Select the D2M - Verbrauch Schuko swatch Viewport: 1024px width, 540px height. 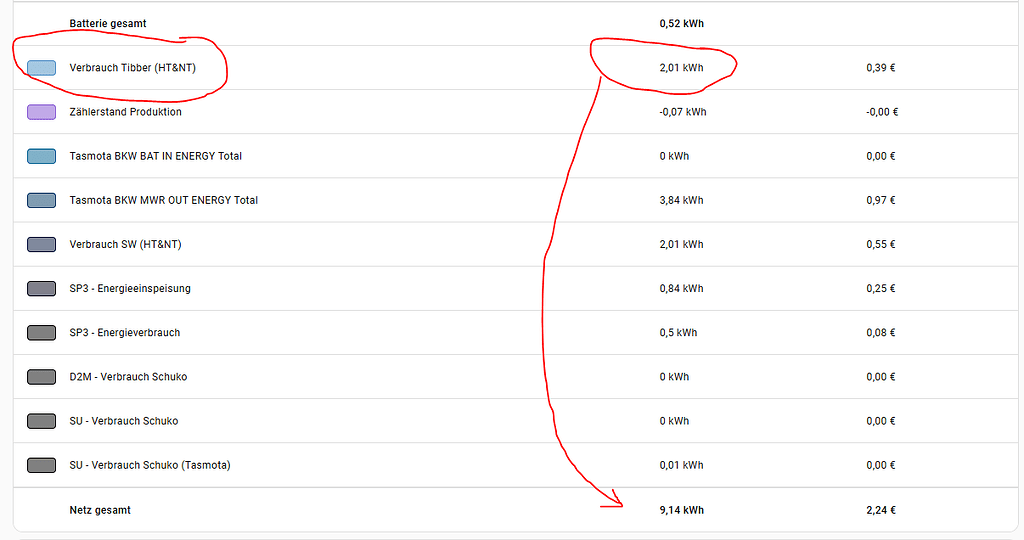(x=41, y=377)
